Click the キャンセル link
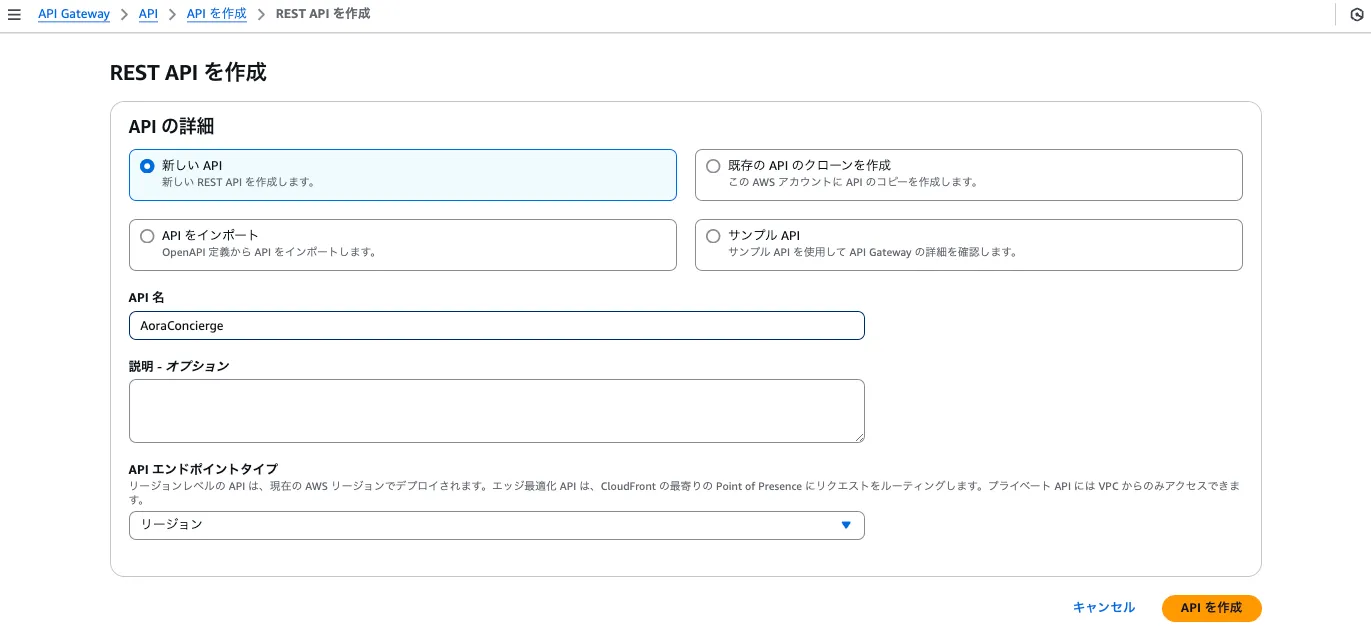This screenshot has height=630, width=1371. [1104, 607]
